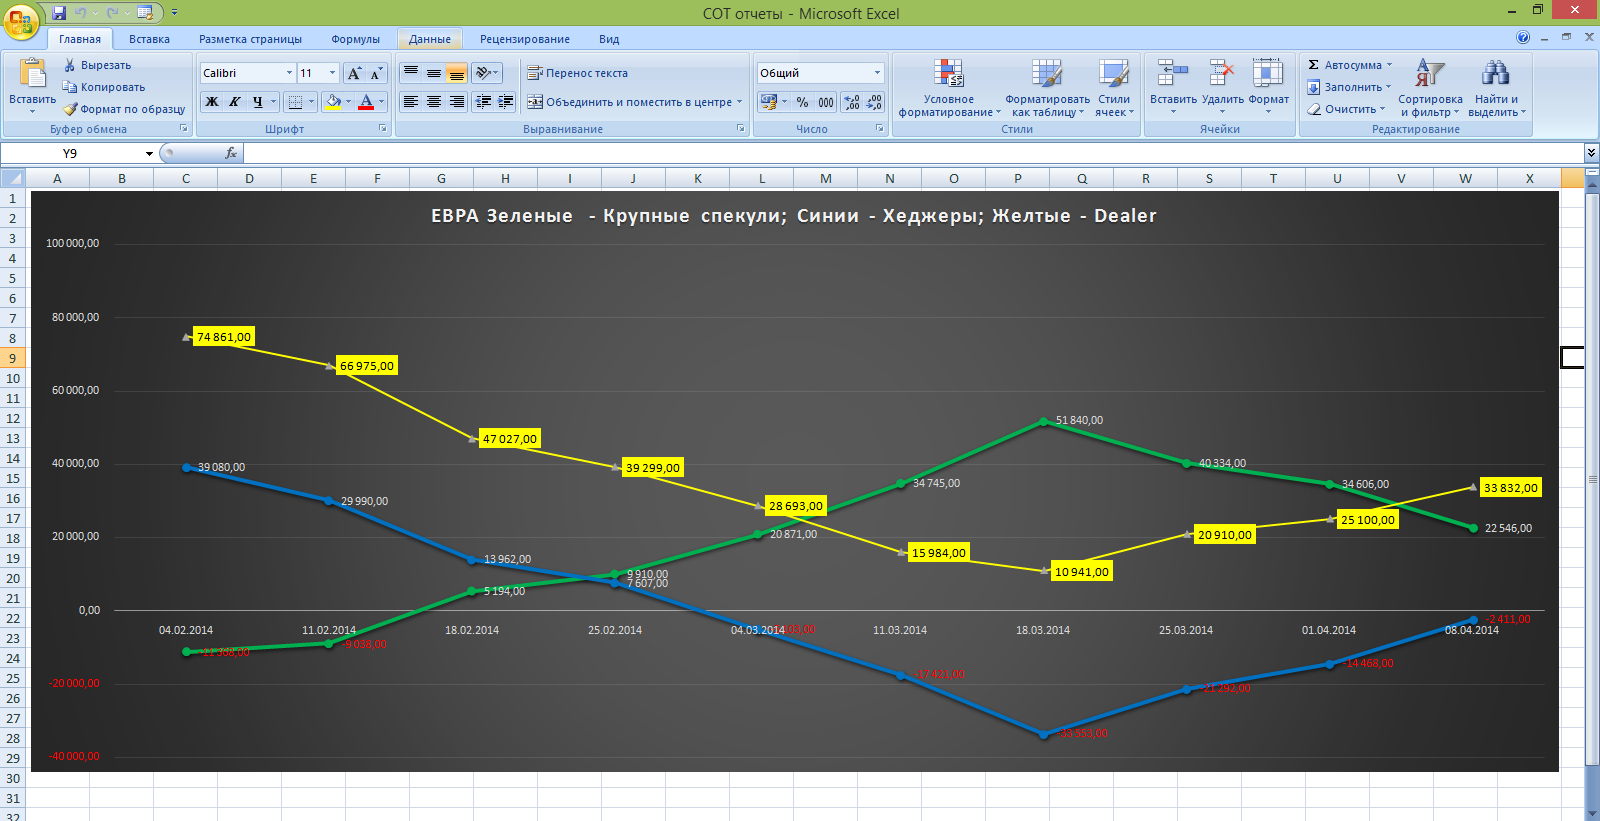
Task: Open Найти и выделить menu
Action: tap(1496, 88)
